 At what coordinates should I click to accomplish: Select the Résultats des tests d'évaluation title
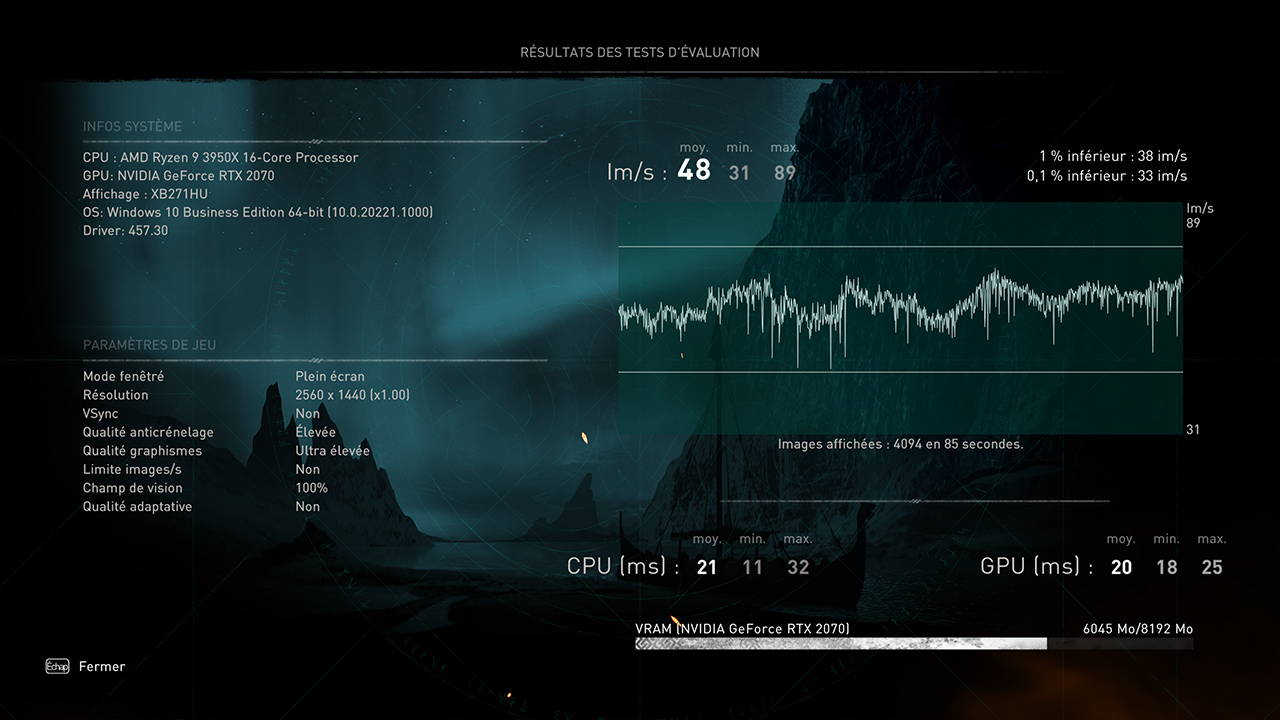pyautogui.click(x=639, y=52)
